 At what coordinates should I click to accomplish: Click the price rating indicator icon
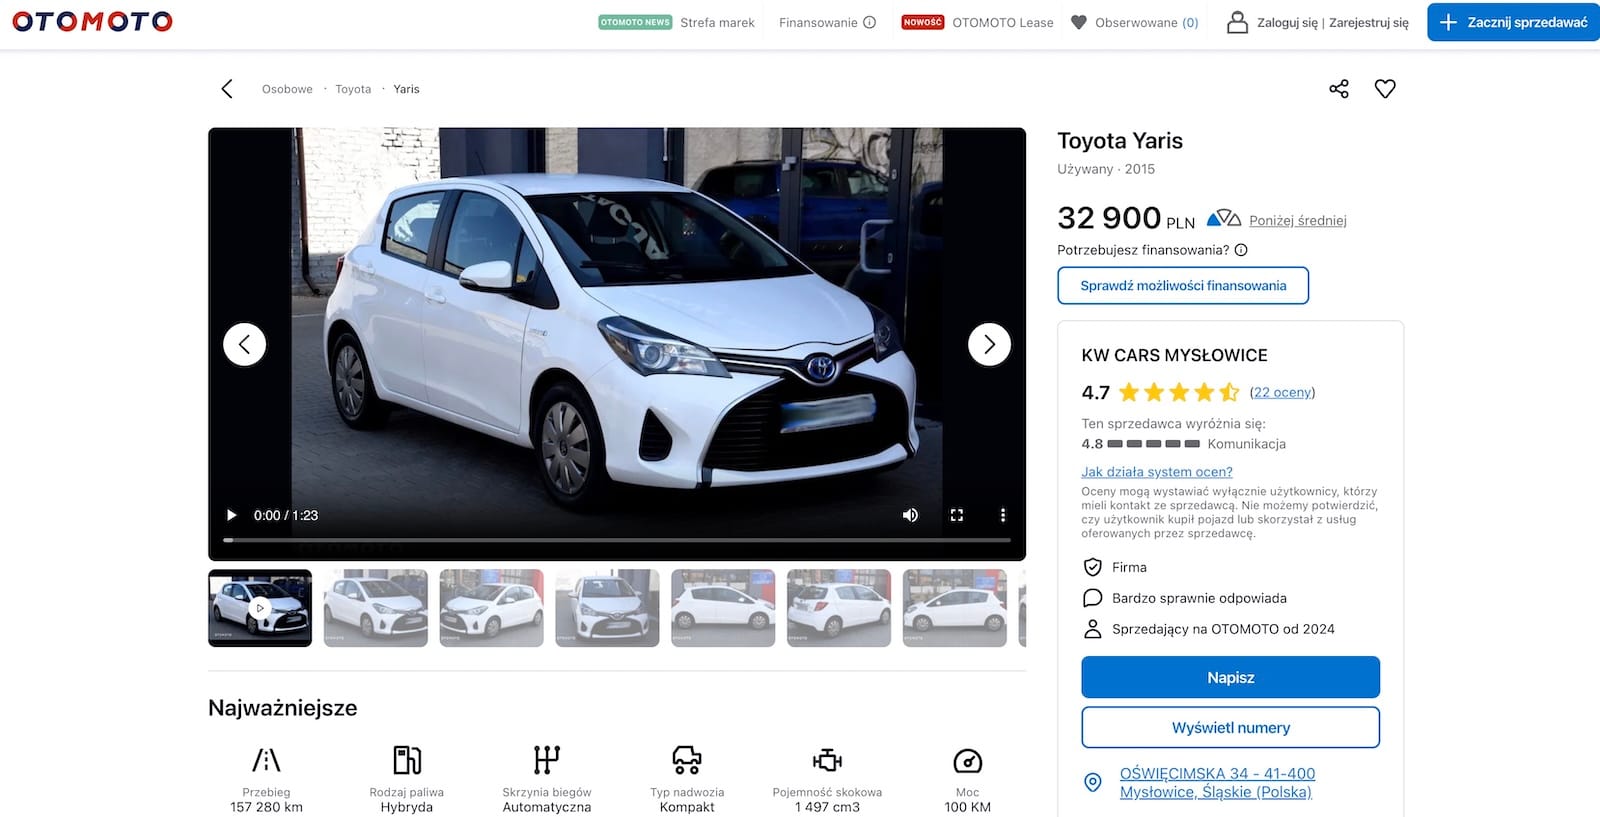point(1224,218)
